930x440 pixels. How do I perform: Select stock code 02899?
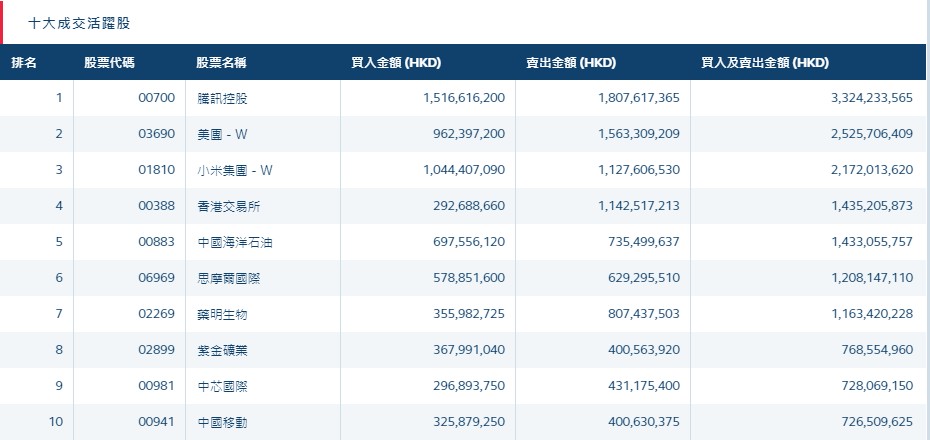tap(157, 350)
